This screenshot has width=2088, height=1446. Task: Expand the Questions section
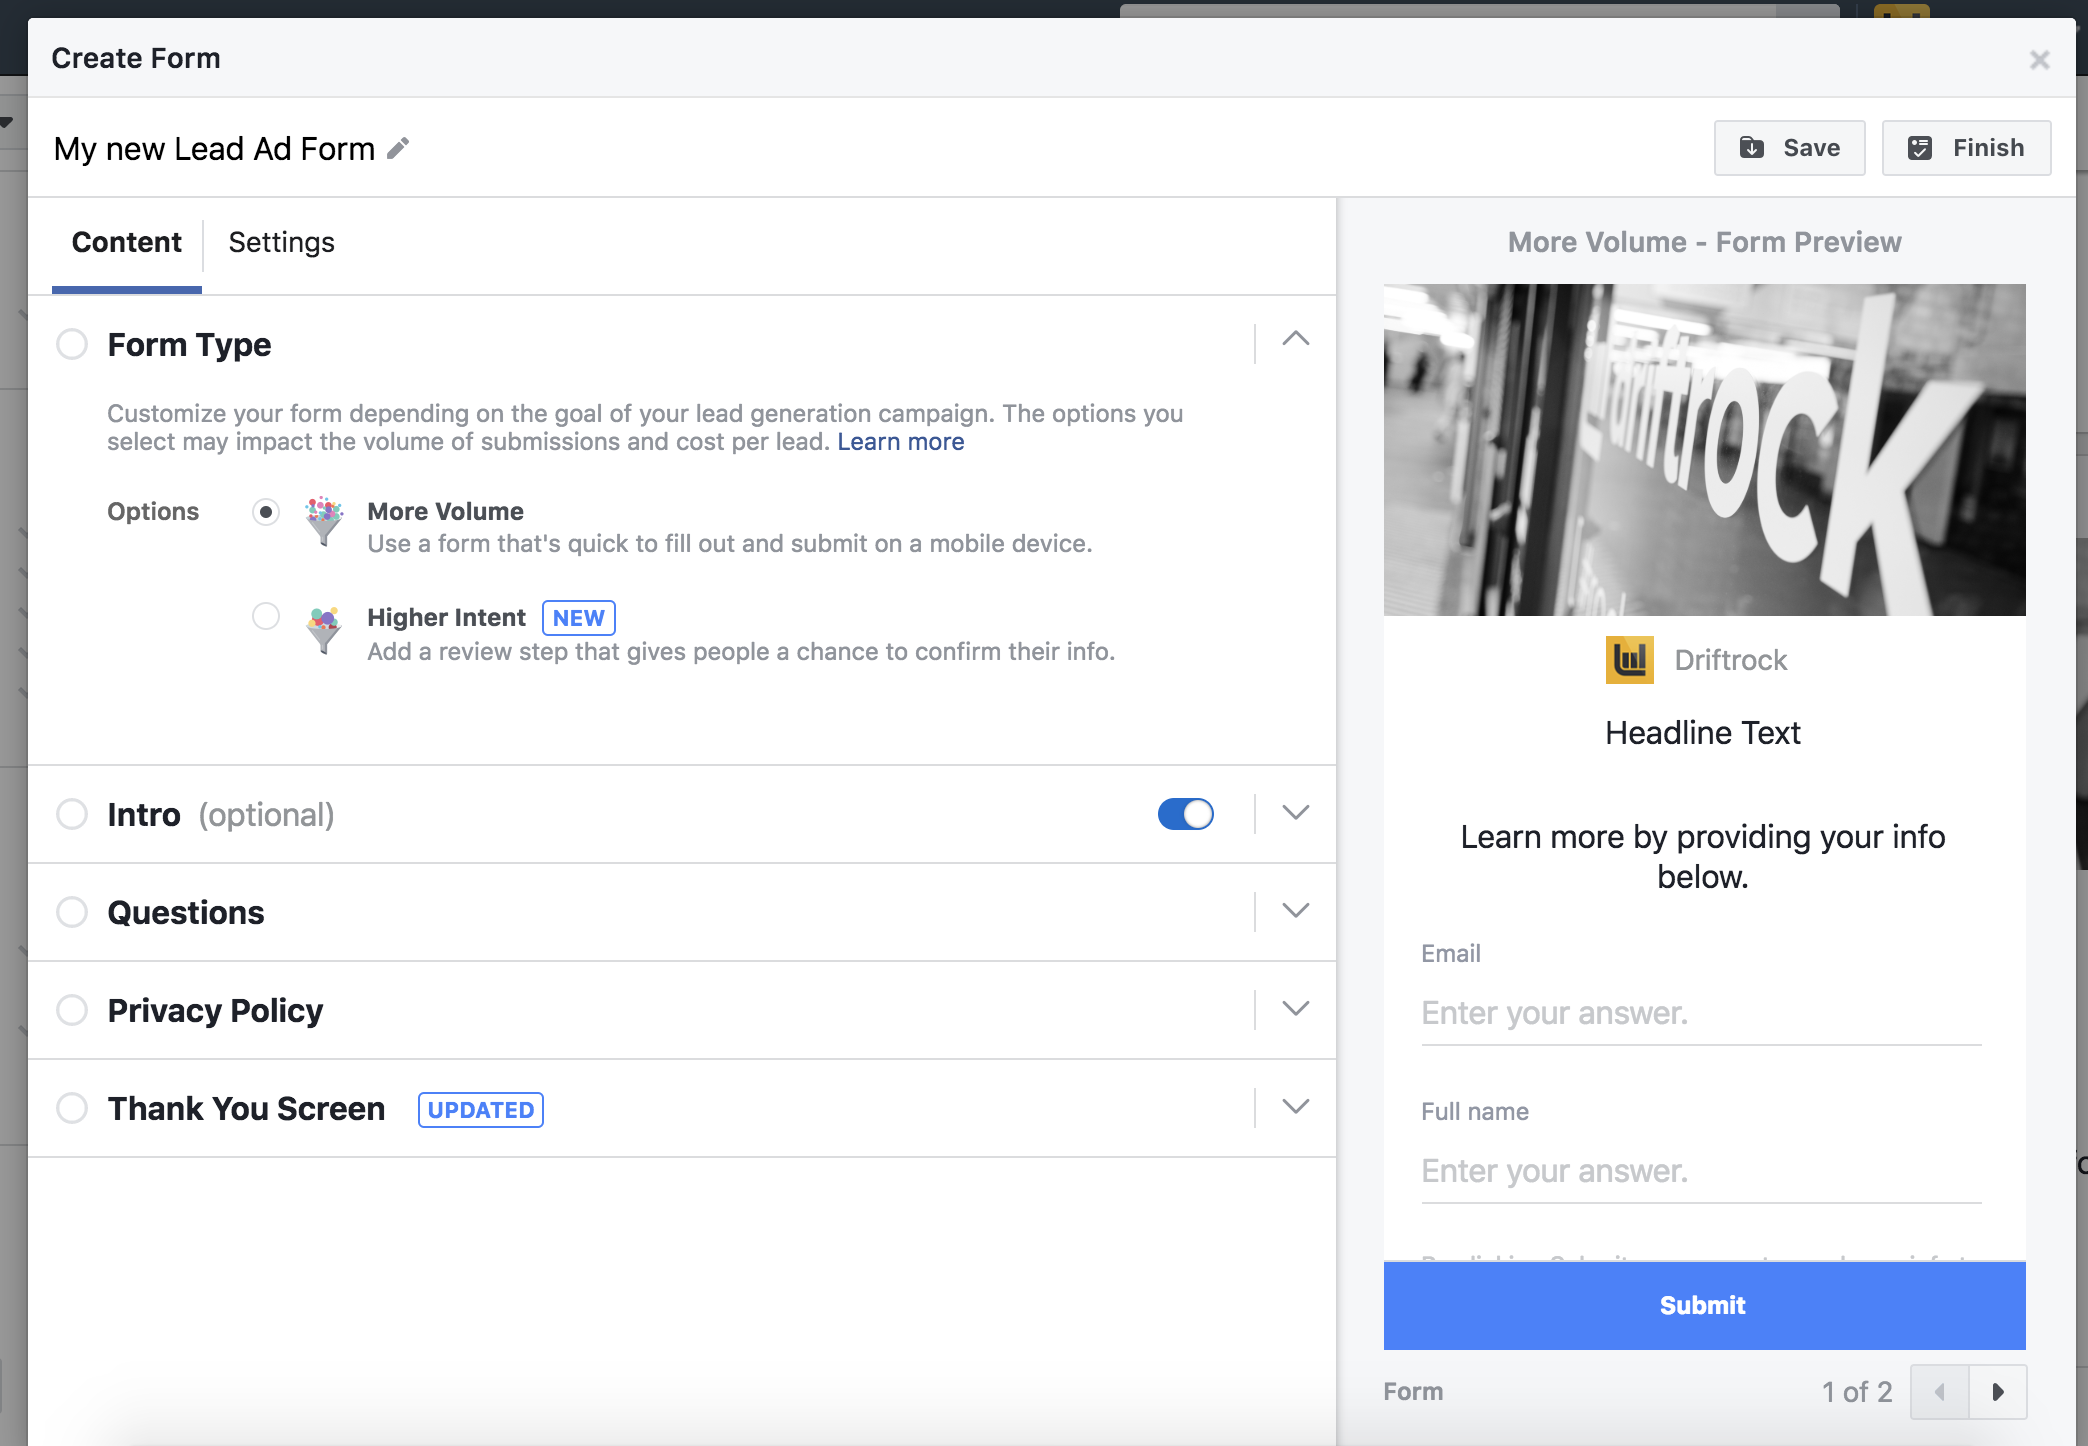pyautogui.click(x=1295, y=911)
